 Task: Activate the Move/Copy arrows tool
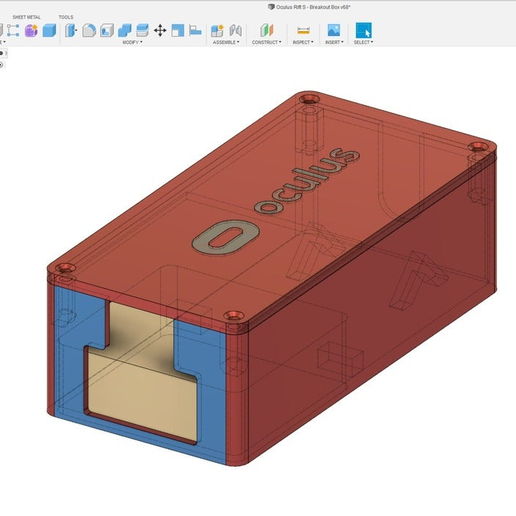pos(160,30)
